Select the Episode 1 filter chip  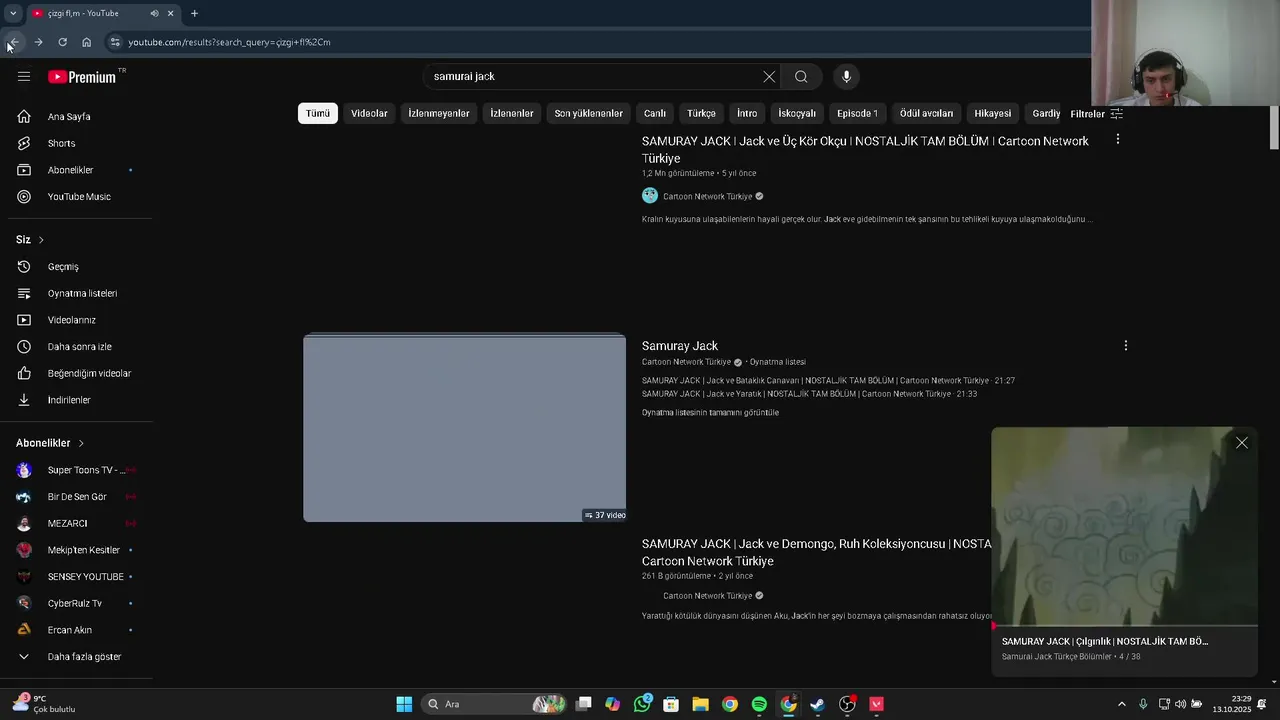858,113
